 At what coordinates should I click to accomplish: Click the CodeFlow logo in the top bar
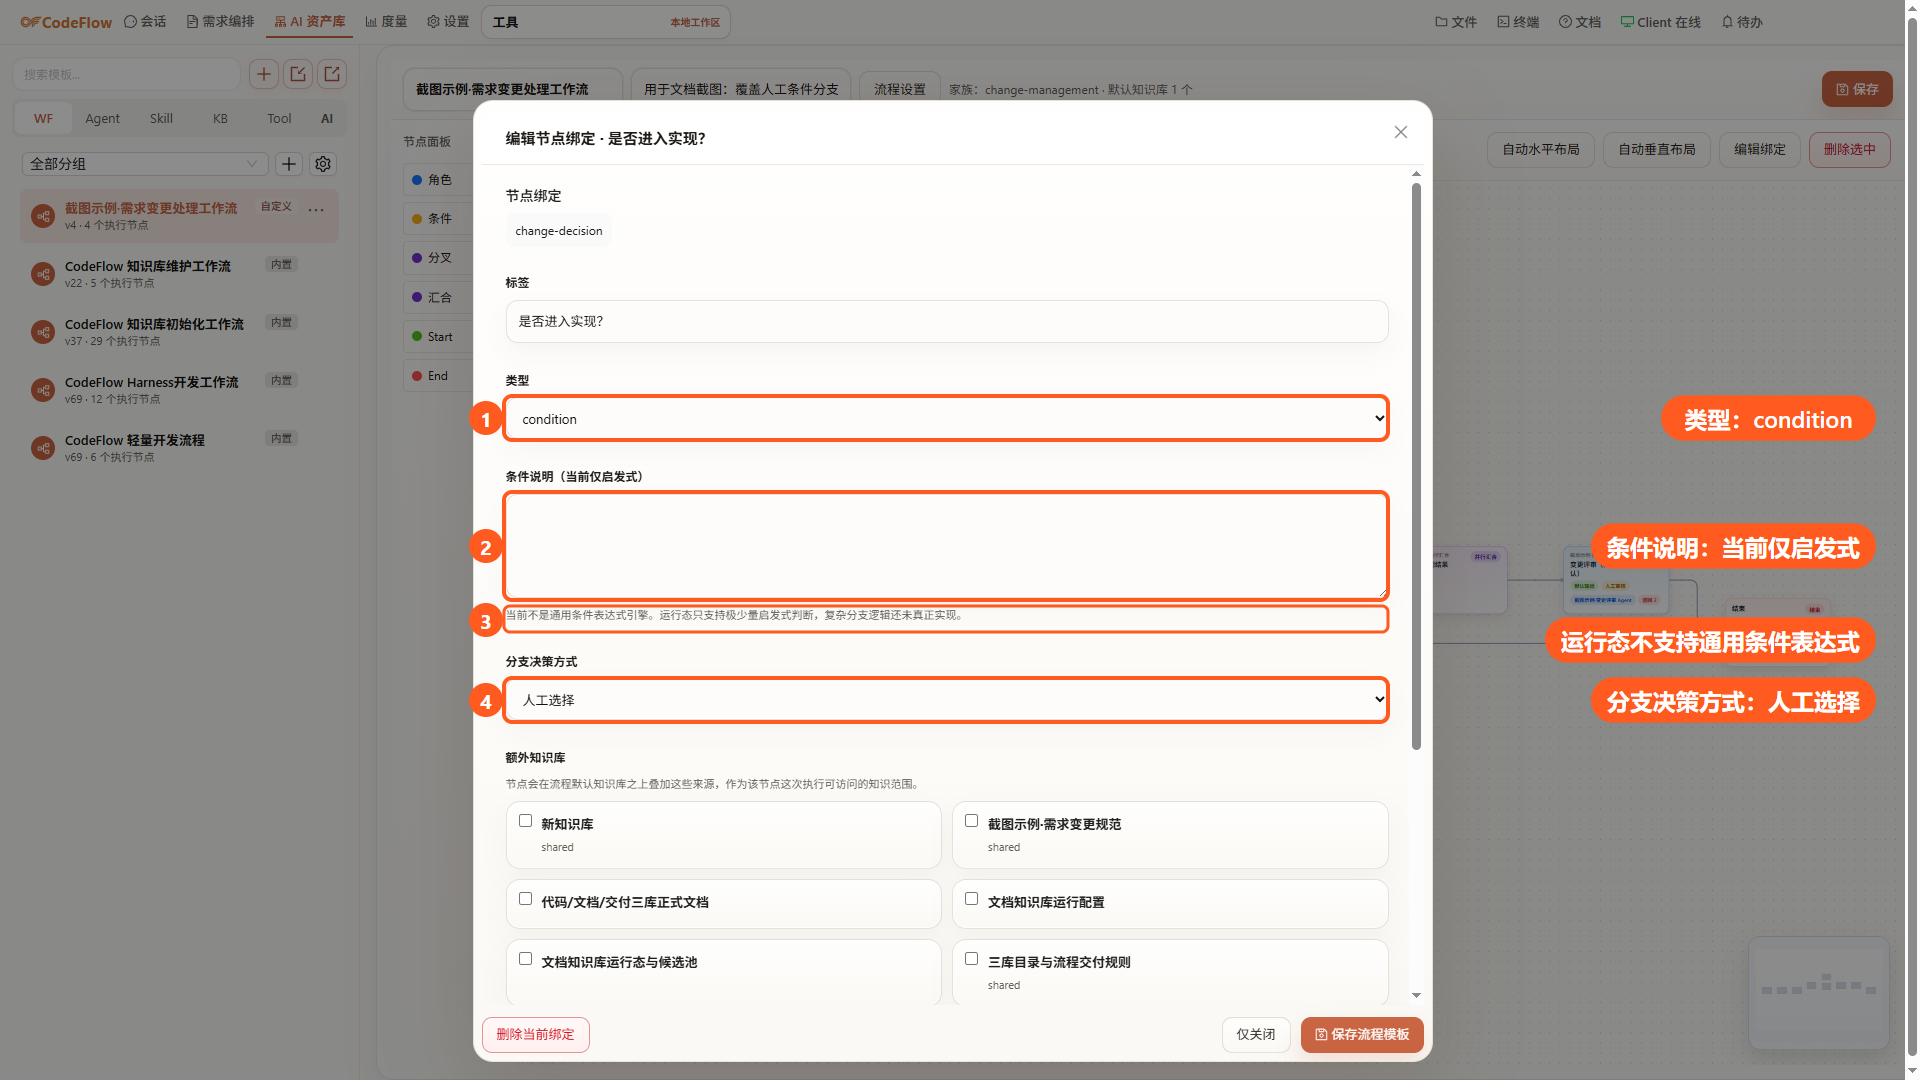coord(66,22)
